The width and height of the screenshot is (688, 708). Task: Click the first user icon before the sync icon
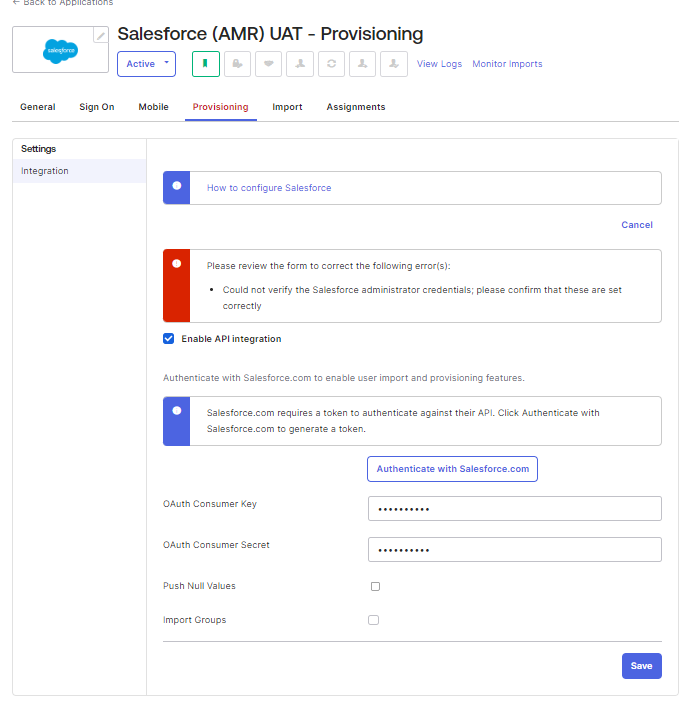point(300,64)
